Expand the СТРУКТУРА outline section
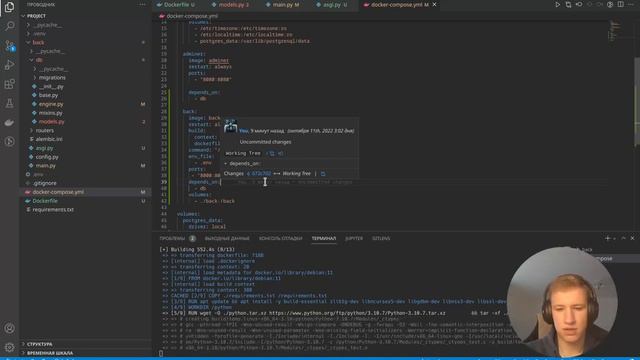Viewport: 640px width, 360px height. click(39, 344)
